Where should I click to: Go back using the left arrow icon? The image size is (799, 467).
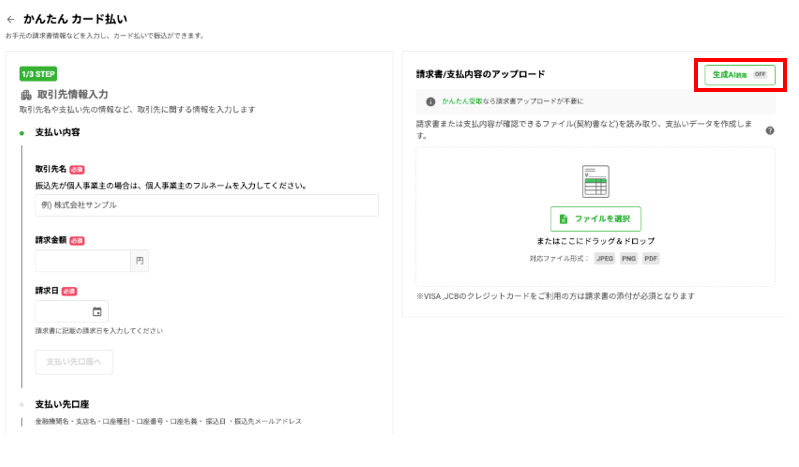11,19
